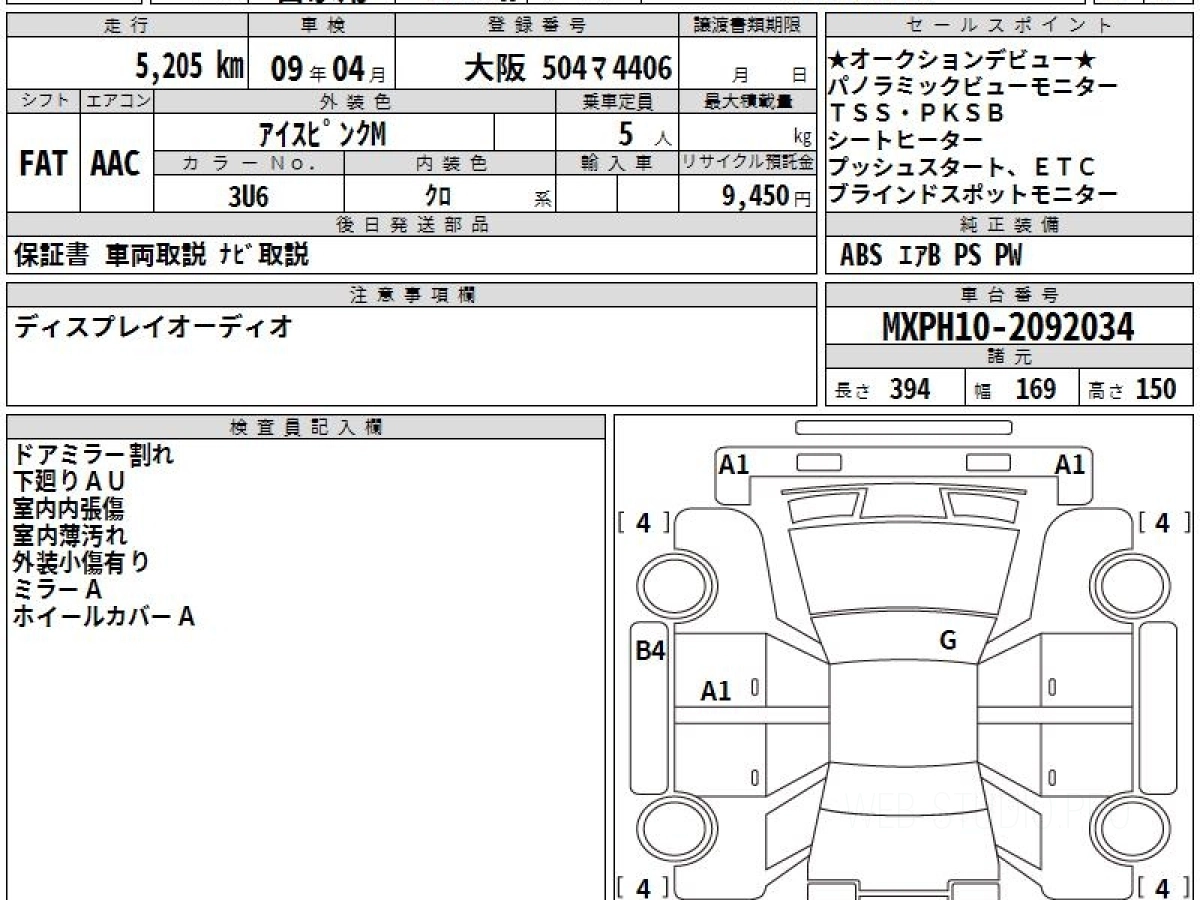Image resolution: width=1200 pixels, height=900 pixels.
Task: Click the lower-left wheel circle in the diagram
Action: tap(668, 830)
